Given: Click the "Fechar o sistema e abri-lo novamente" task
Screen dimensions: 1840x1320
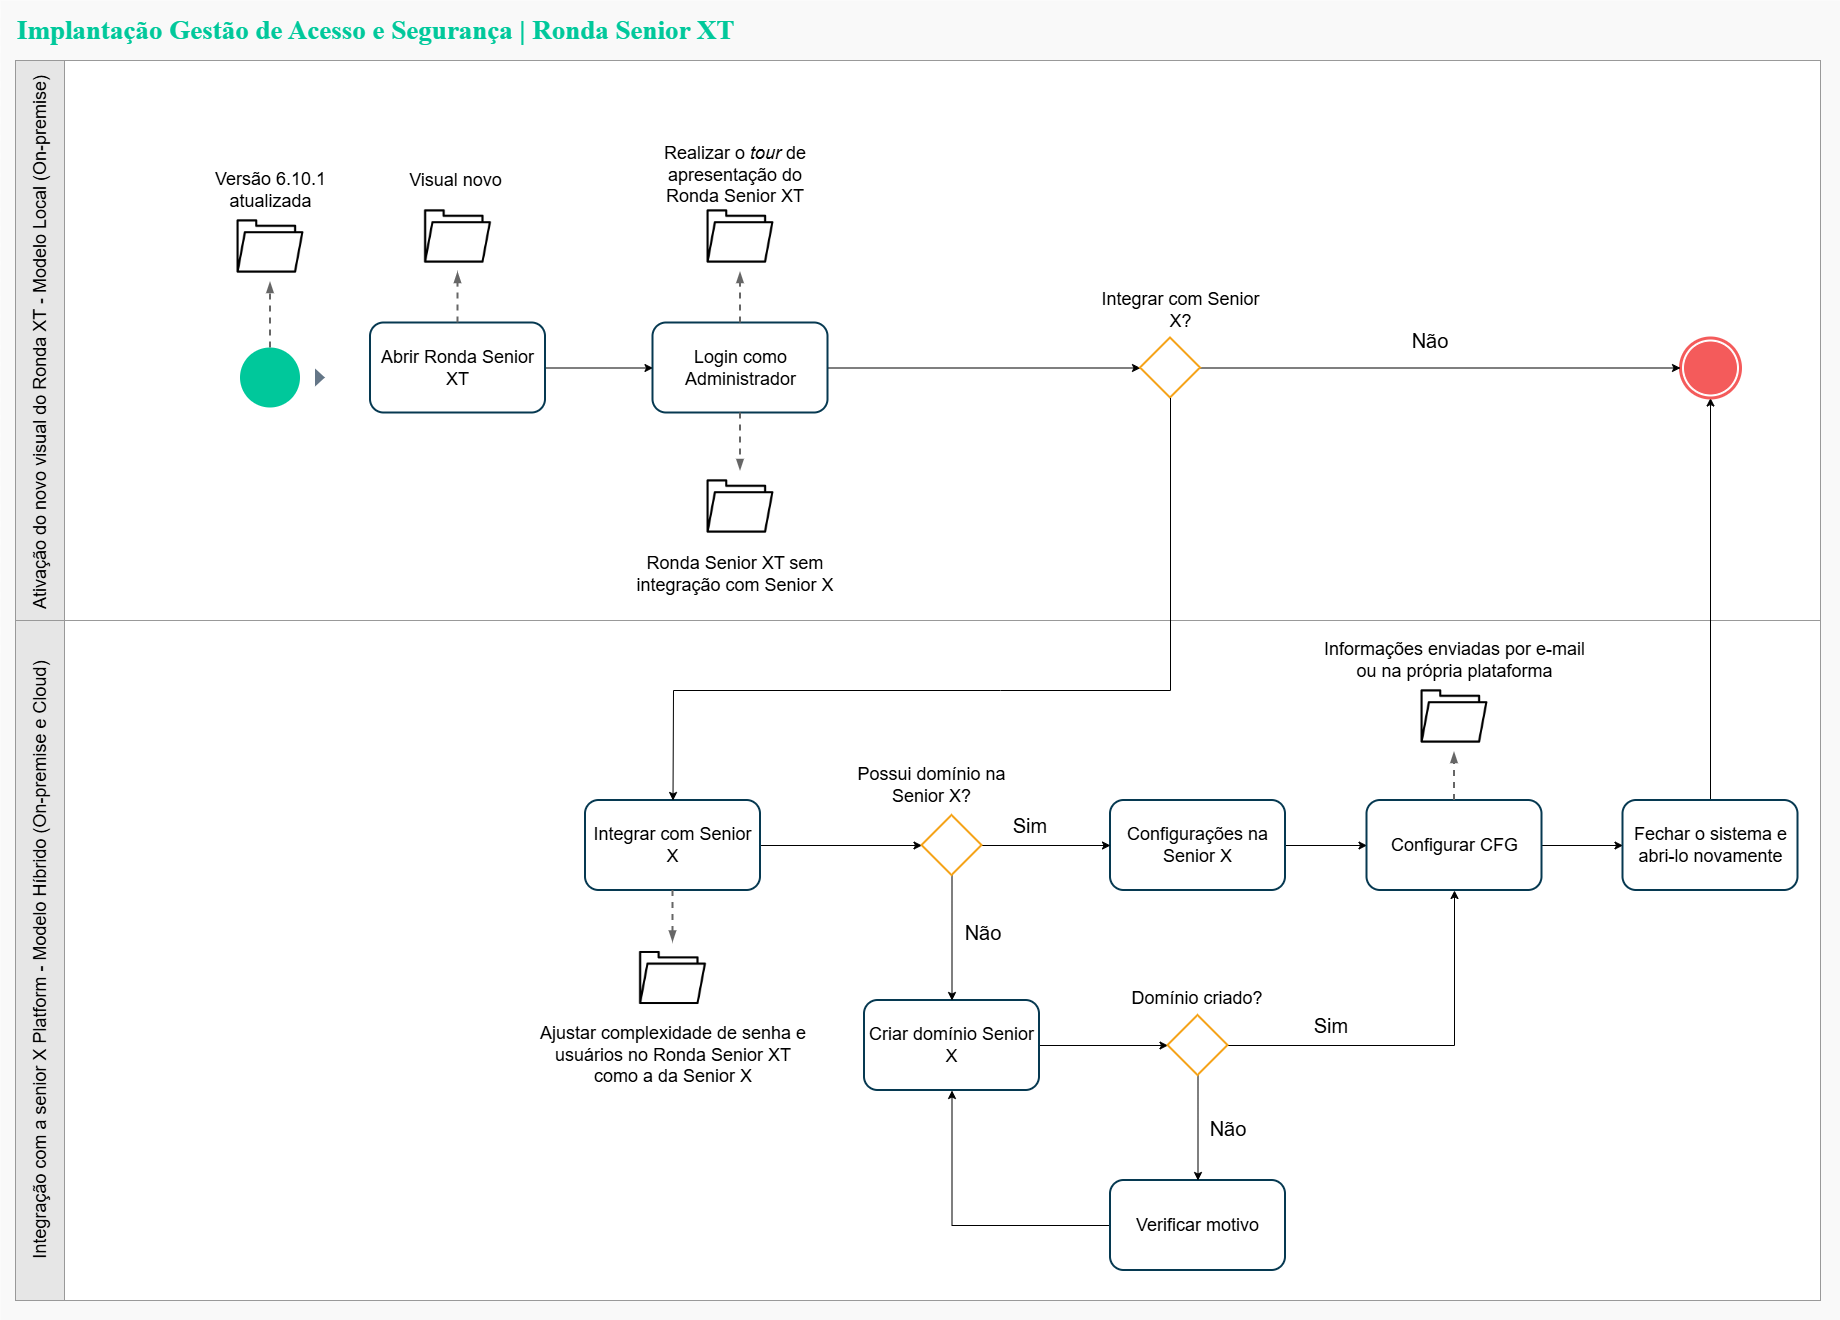Looking at the screenshot, I should [x=1710, y=845].
